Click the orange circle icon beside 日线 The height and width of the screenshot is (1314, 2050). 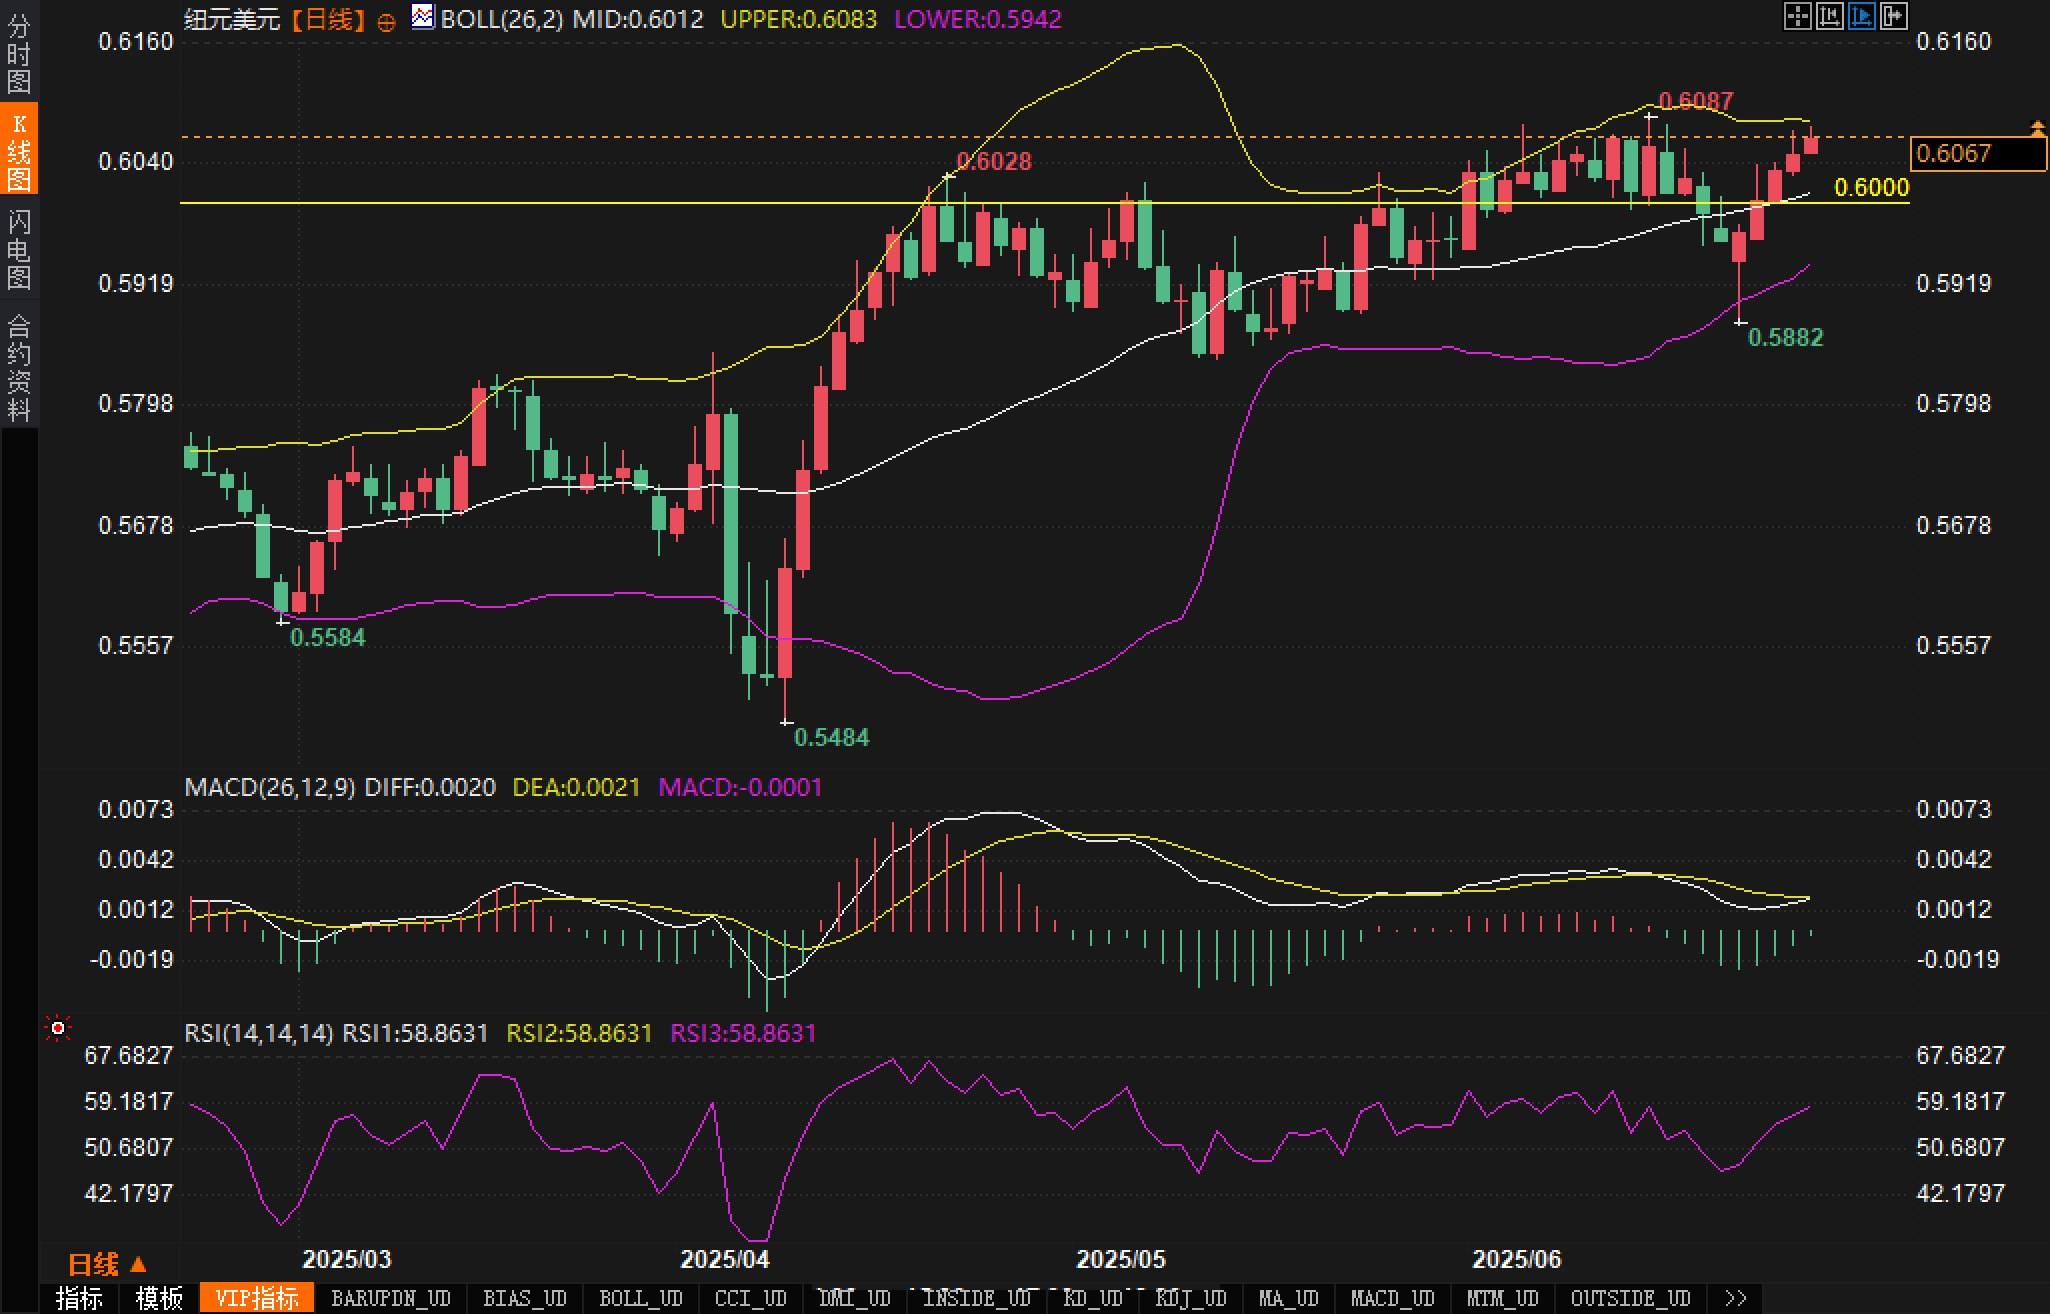386,21
